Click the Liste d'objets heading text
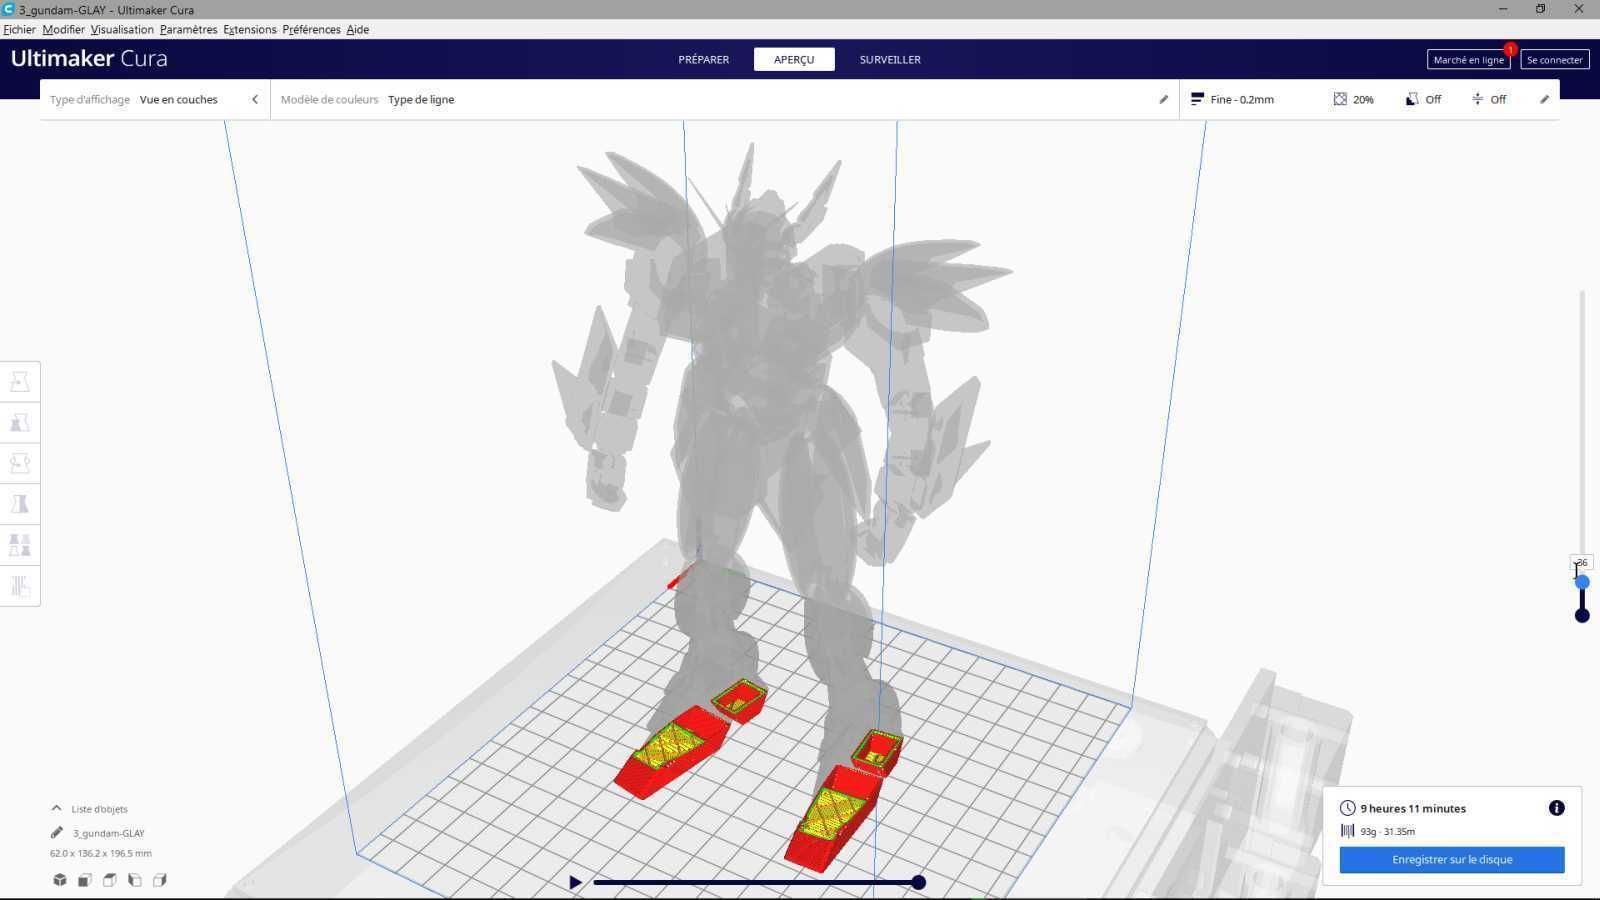 point(99,809)
